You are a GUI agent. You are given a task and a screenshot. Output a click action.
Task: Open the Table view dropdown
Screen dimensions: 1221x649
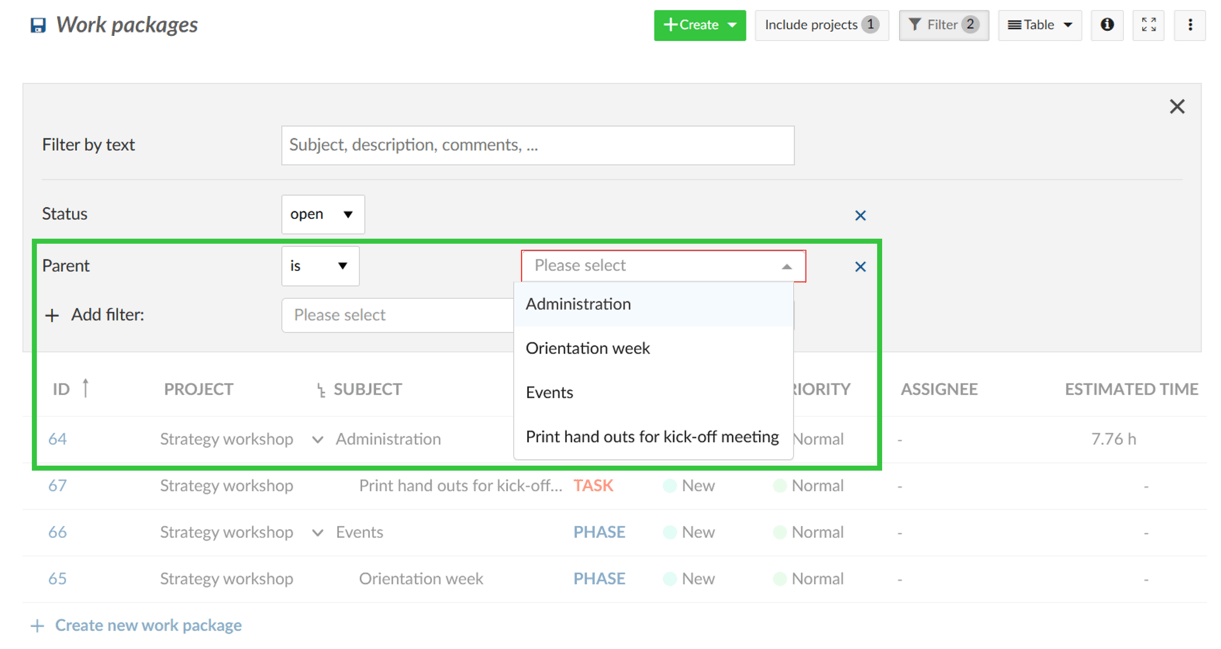[1039, 25]
